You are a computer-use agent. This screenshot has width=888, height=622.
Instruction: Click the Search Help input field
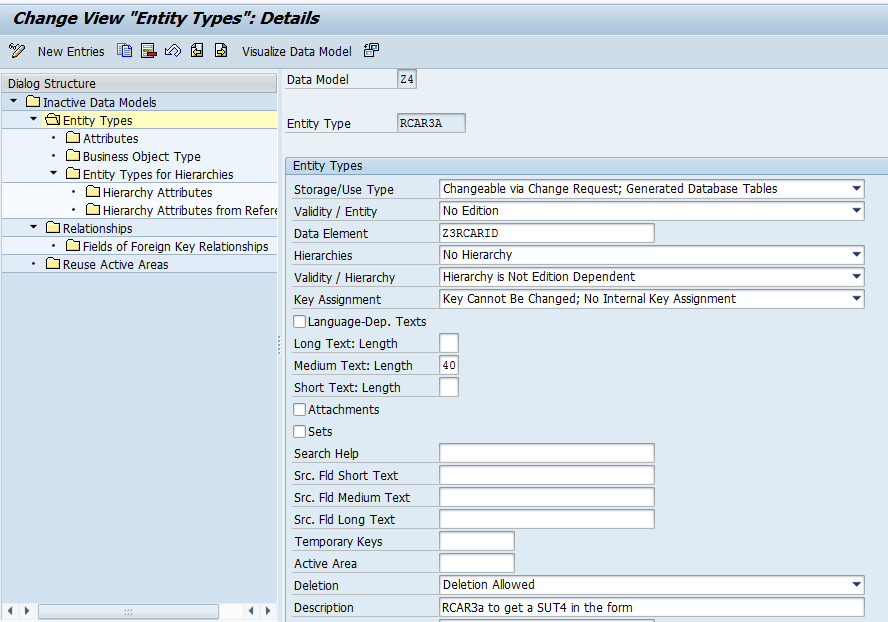tap(547, 453)
